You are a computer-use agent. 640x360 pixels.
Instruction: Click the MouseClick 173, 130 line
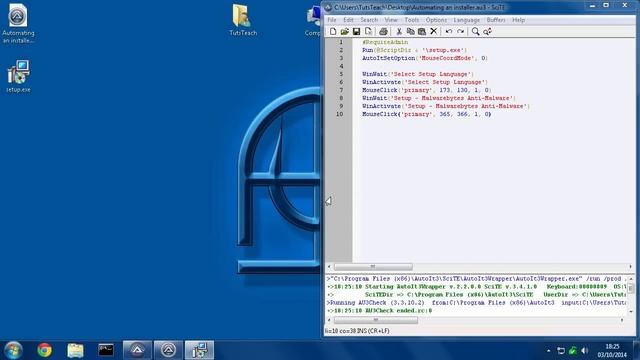(x=427, y=90)
